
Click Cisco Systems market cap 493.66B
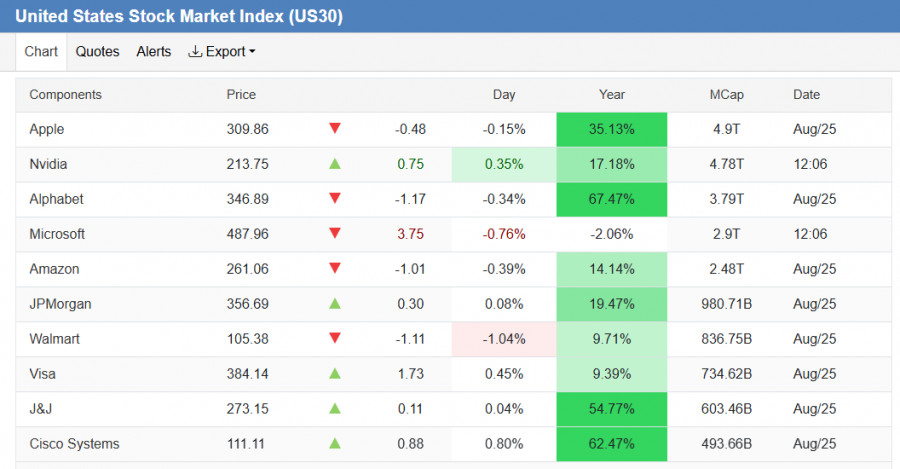coord(727,444)
